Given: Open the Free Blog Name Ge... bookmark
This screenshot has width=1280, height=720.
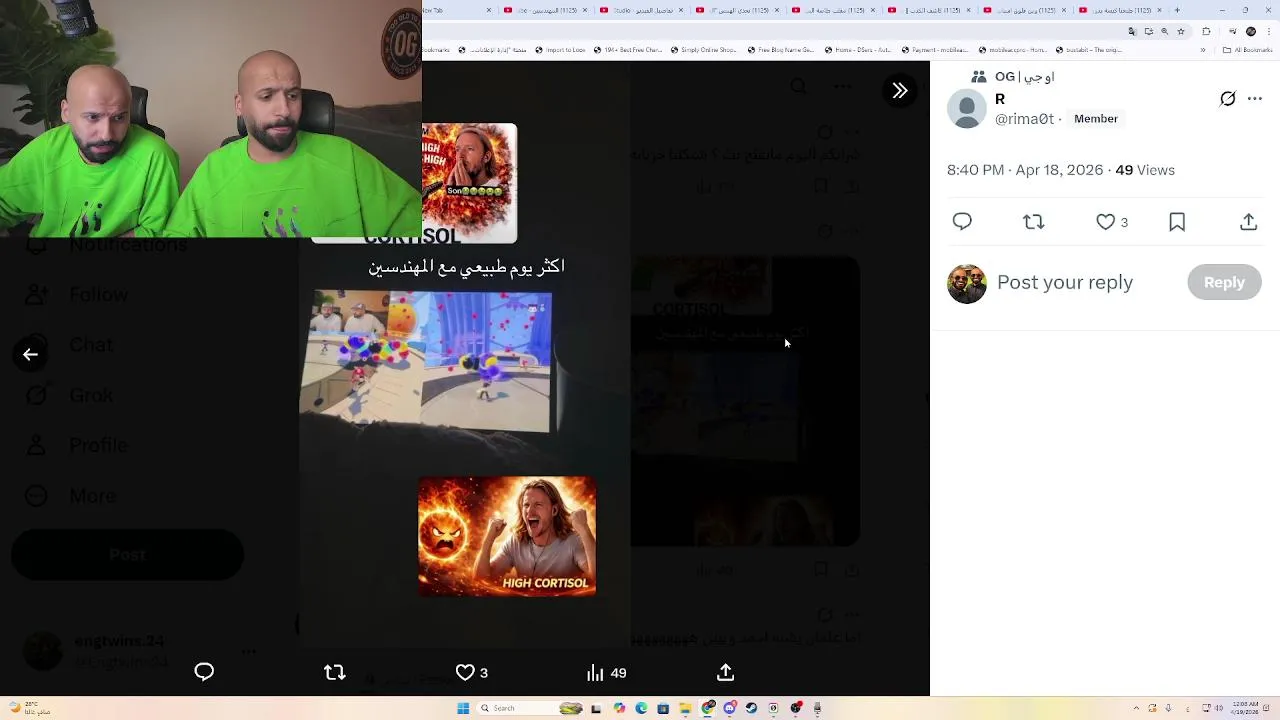Looking at the screenshot, I should pyautogui.click(x=781, y=50).
